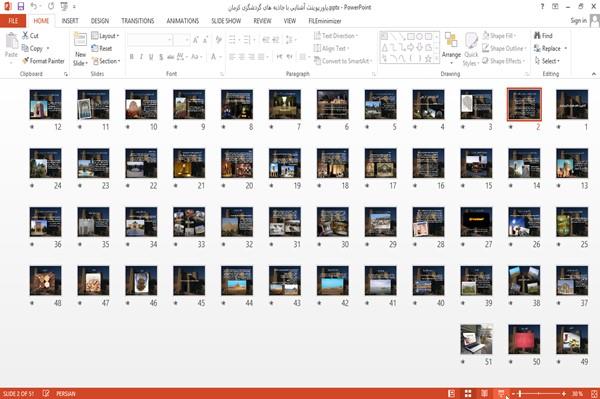This screenshot has height=399, width=600.
Task: Expand the Text Direction dropdown
Action: [336, 36]
